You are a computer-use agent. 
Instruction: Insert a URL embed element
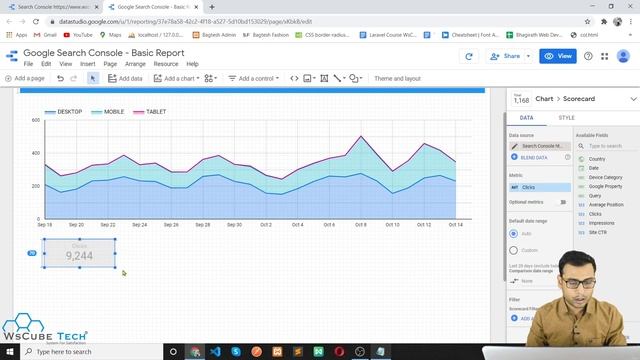click(x=294, y=78)
